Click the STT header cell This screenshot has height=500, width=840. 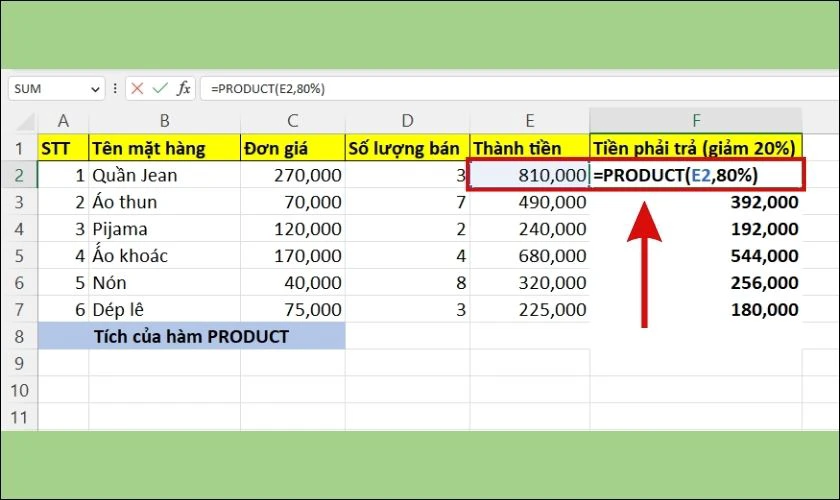click(63, 148)
